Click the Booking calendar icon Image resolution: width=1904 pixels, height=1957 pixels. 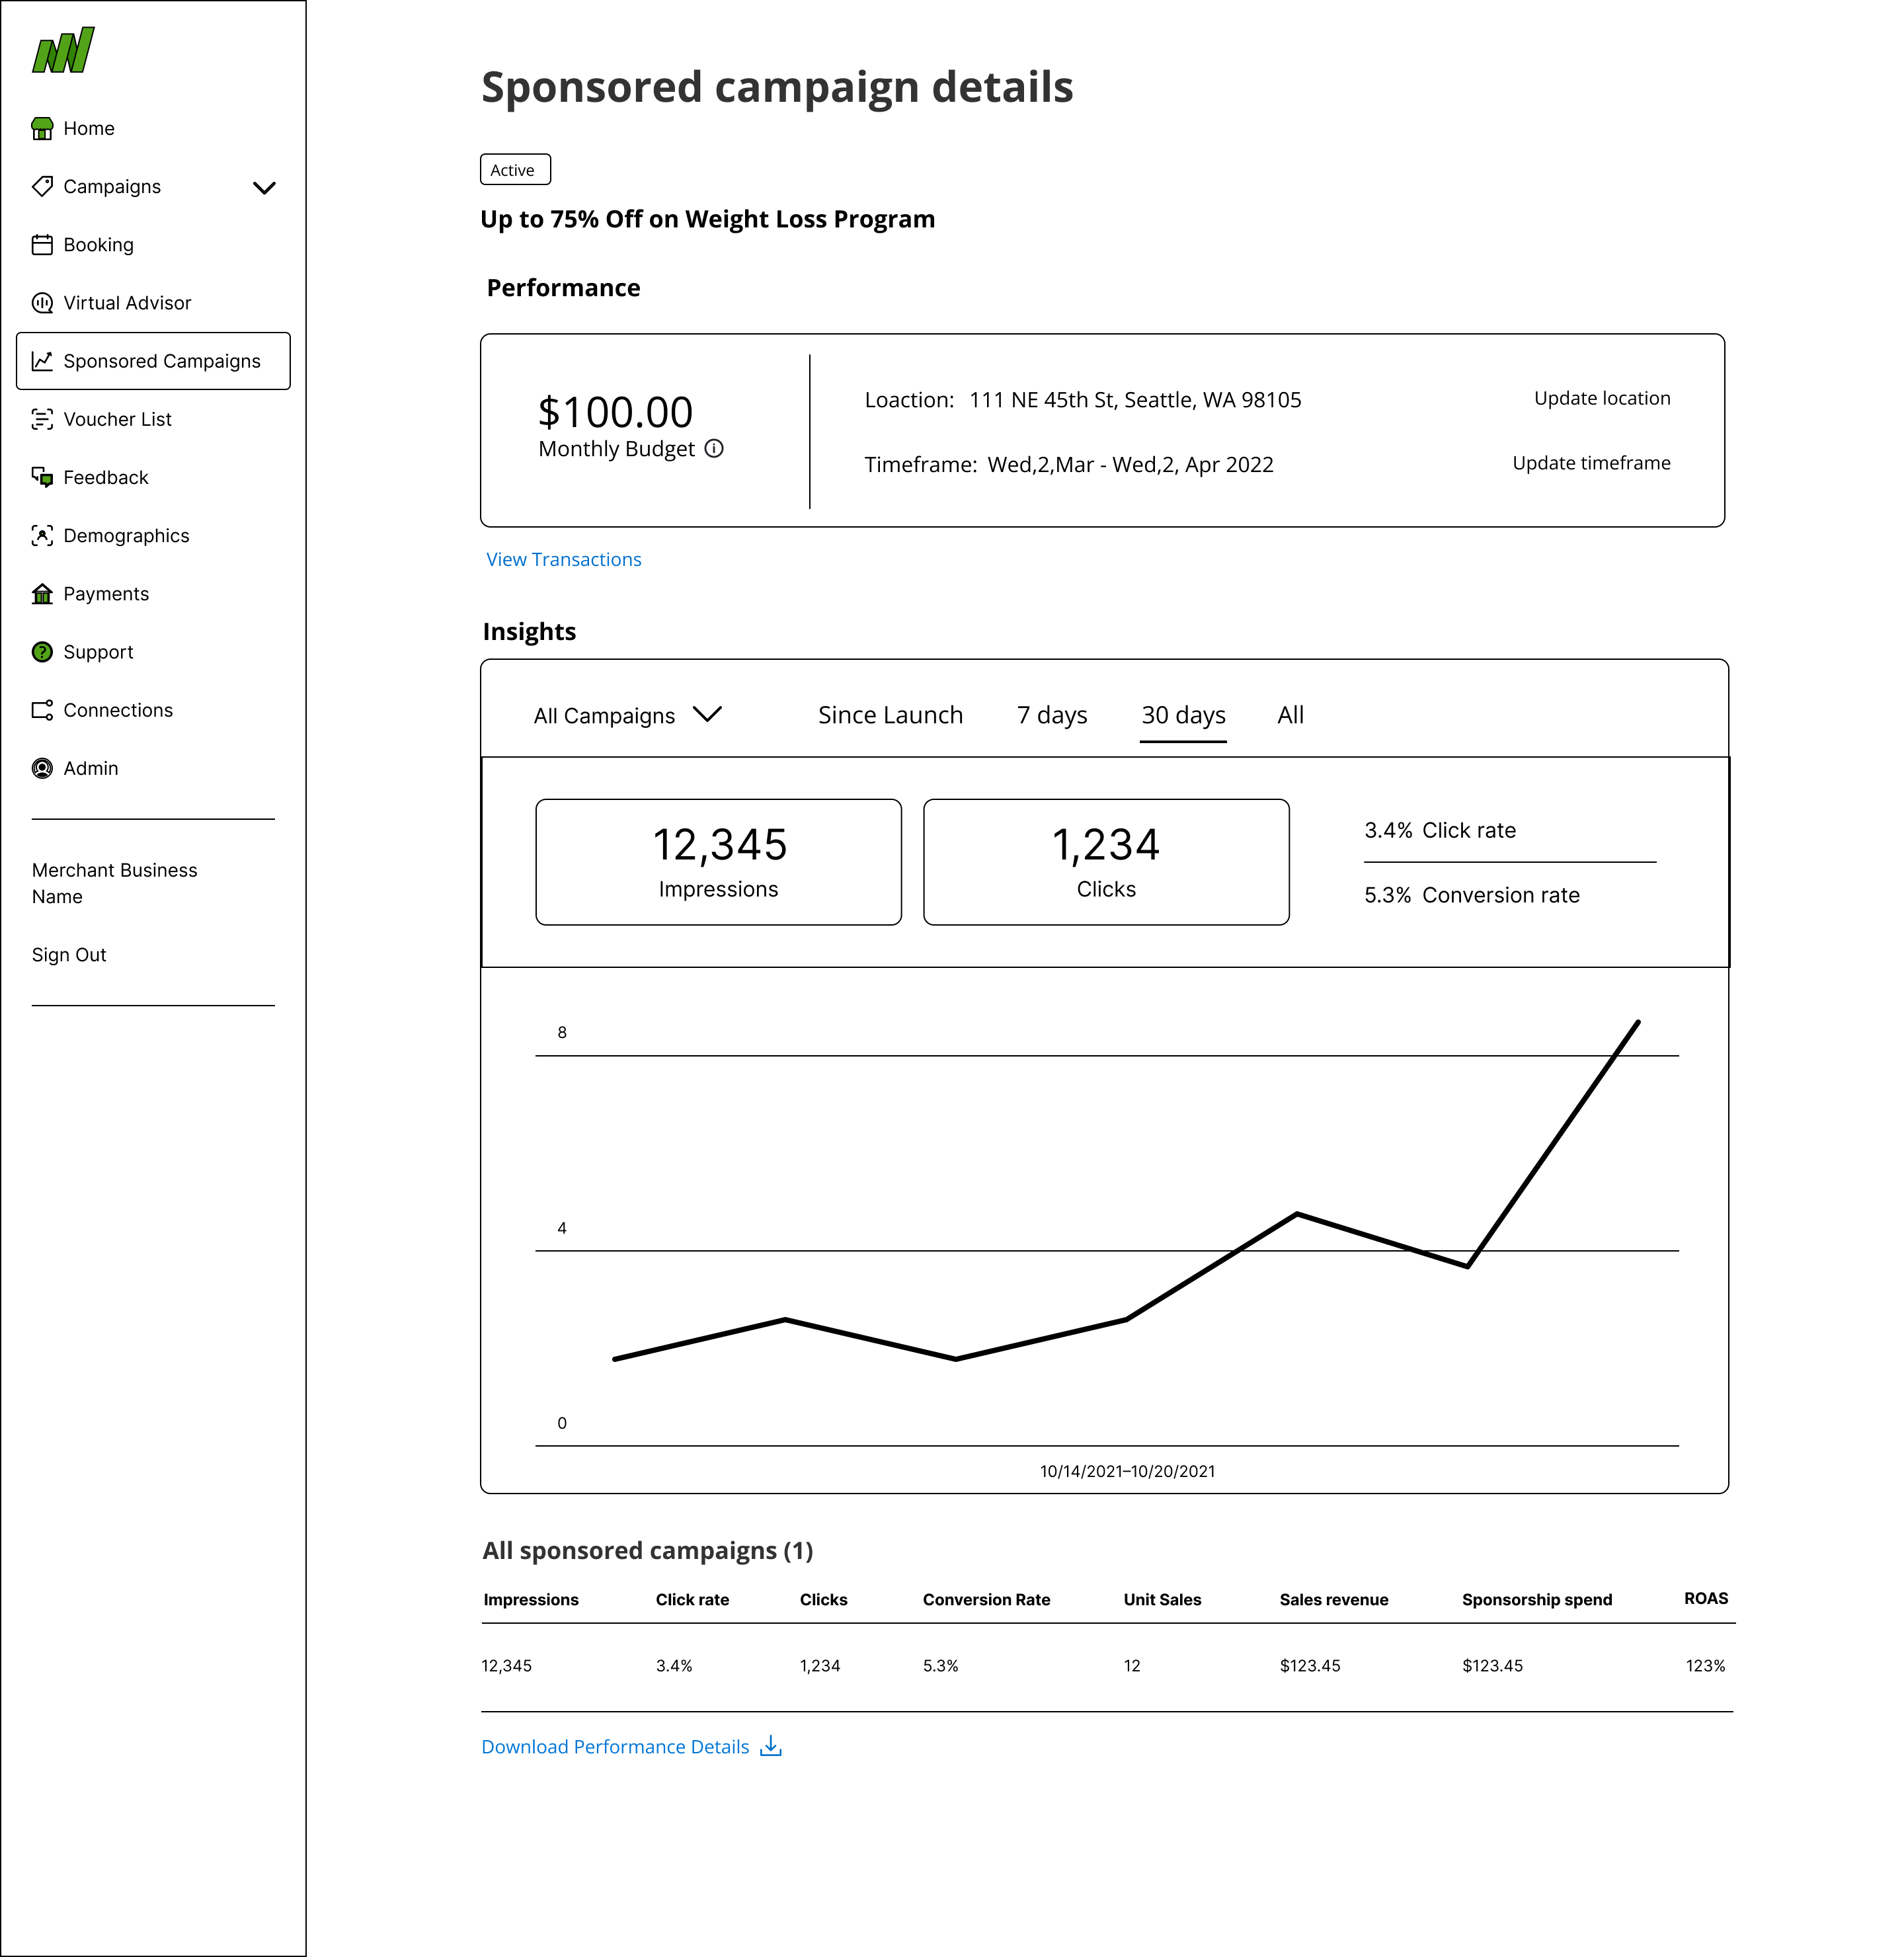[42, 244]
